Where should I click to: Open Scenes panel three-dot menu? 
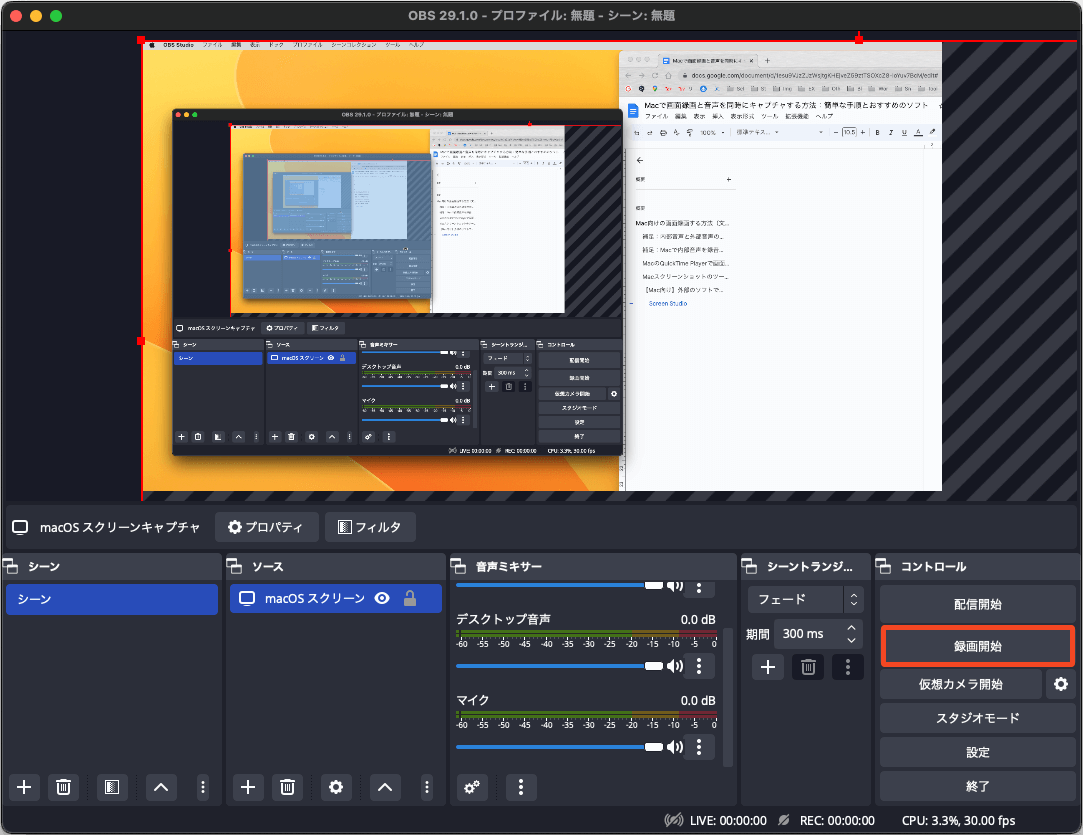[x=202, y=787]
